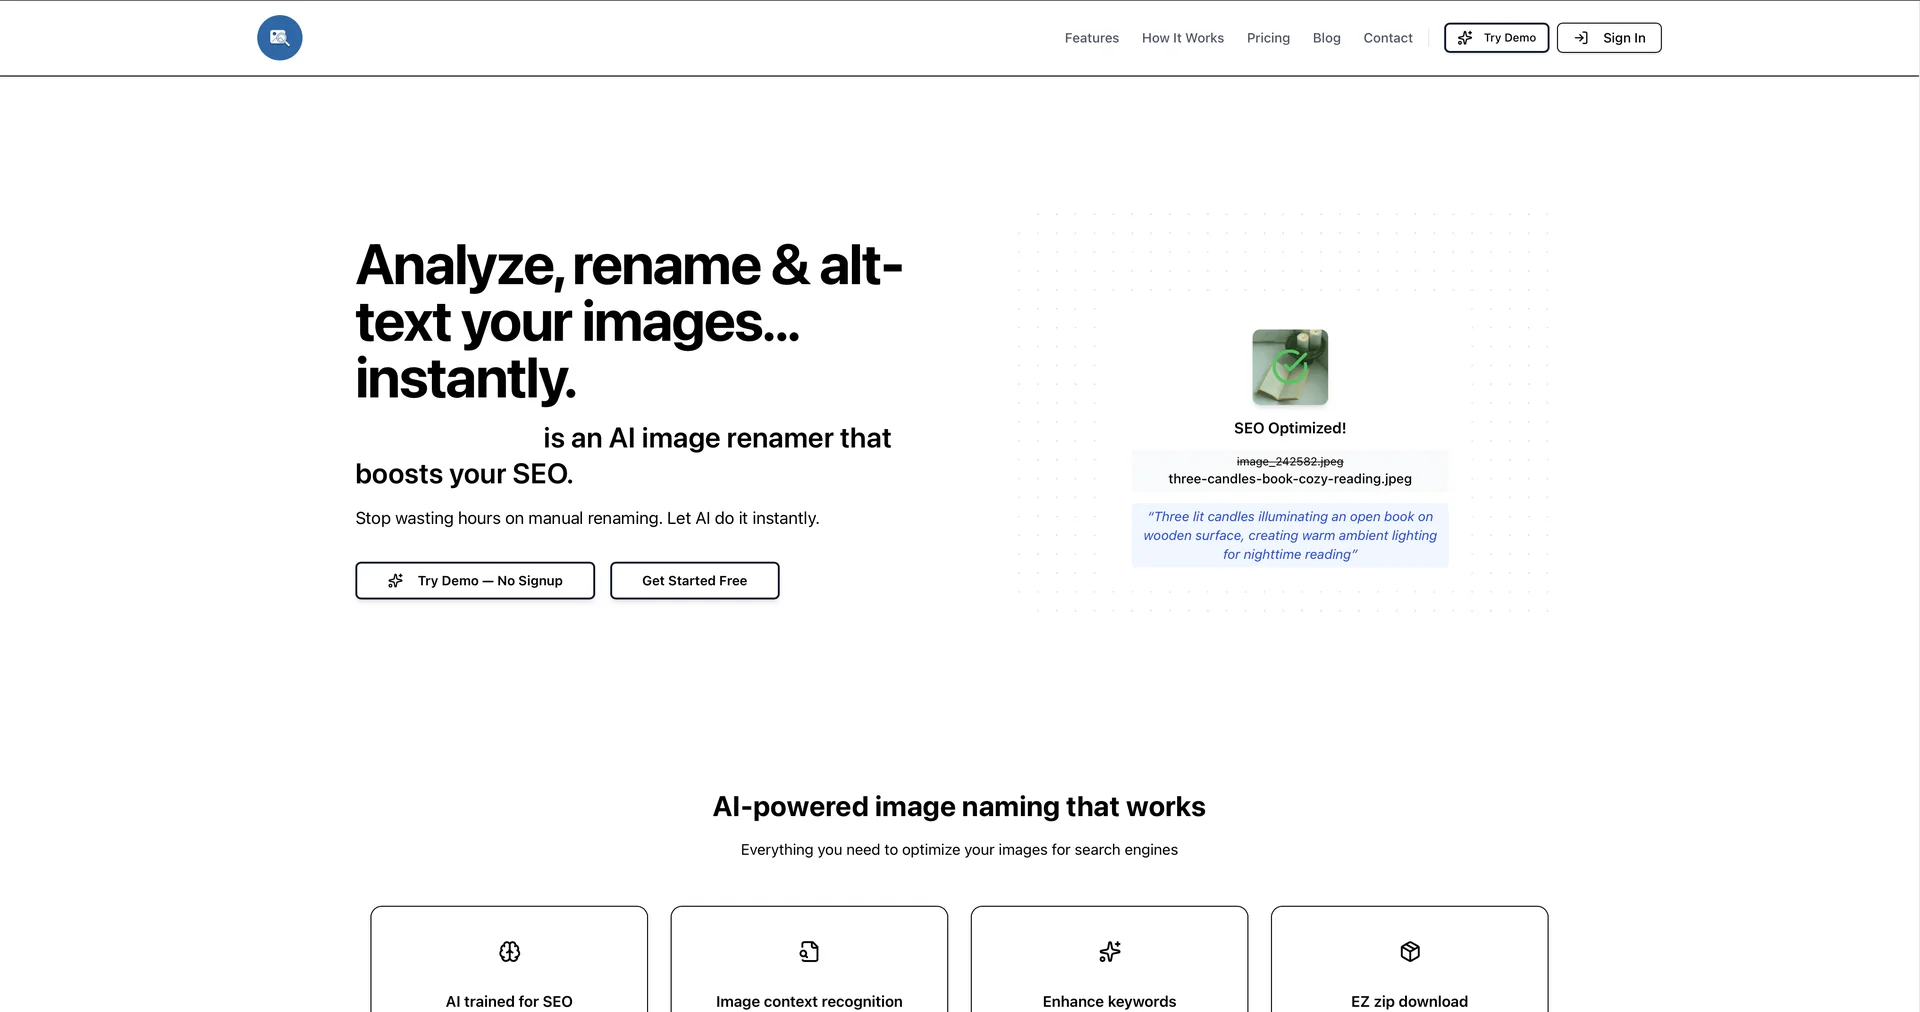Go to How It Works section

(x=1182, y=38)
